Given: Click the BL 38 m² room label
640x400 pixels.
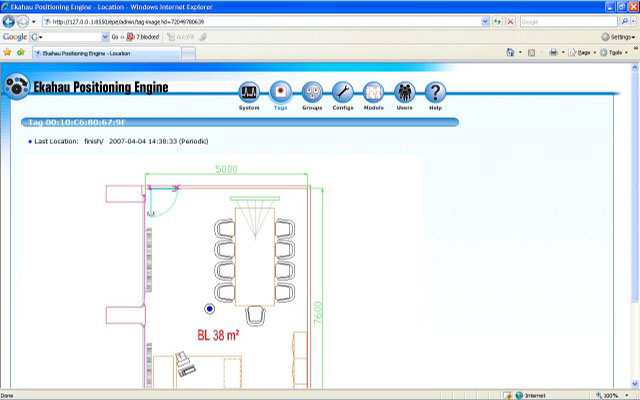Looking at the screenshot, I should click(218, 336).
